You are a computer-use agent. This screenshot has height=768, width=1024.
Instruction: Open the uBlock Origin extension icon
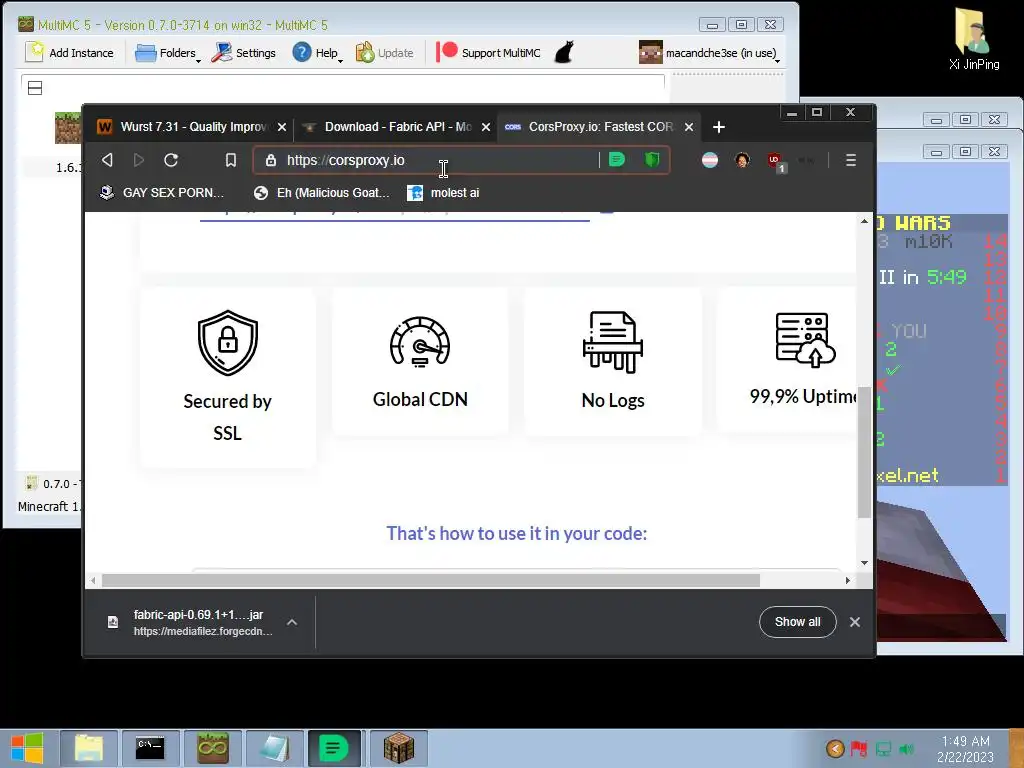(776, 161)
